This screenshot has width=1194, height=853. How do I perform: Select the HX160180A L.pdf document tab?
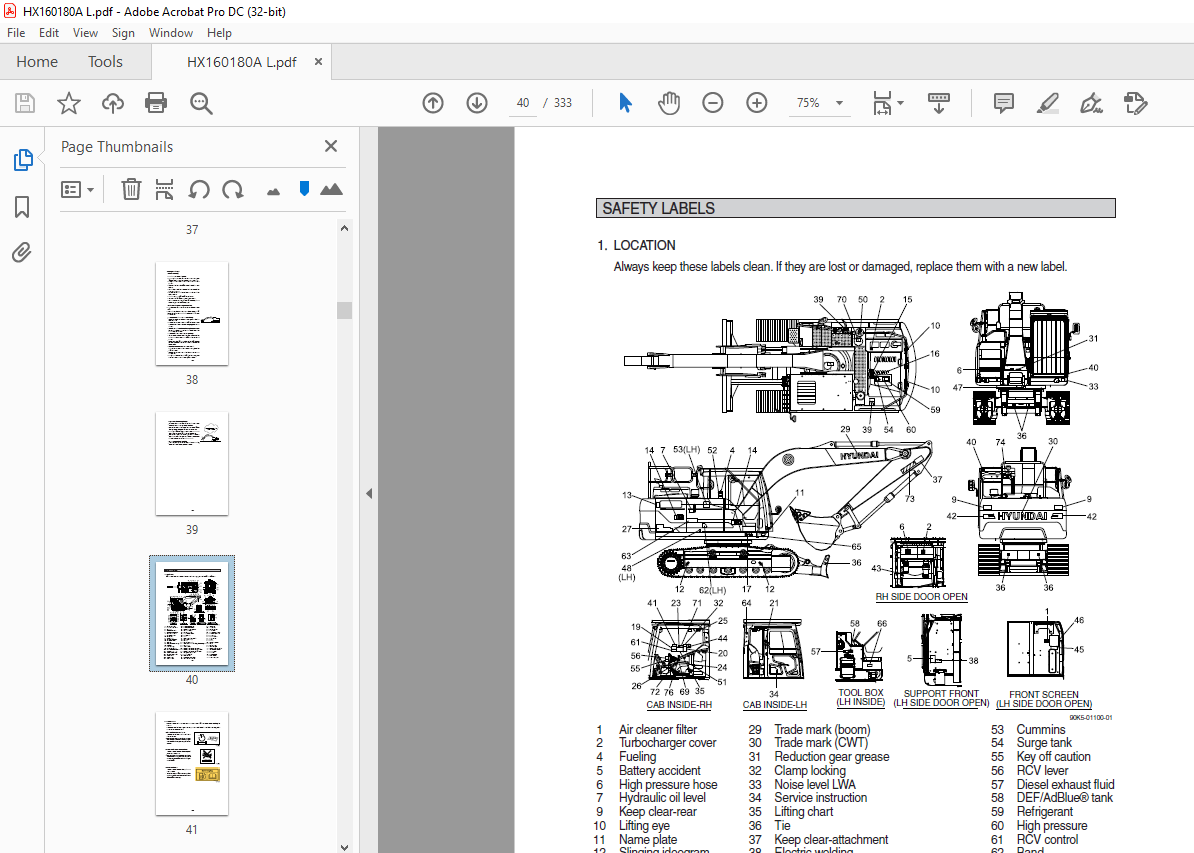click(241, 62)
